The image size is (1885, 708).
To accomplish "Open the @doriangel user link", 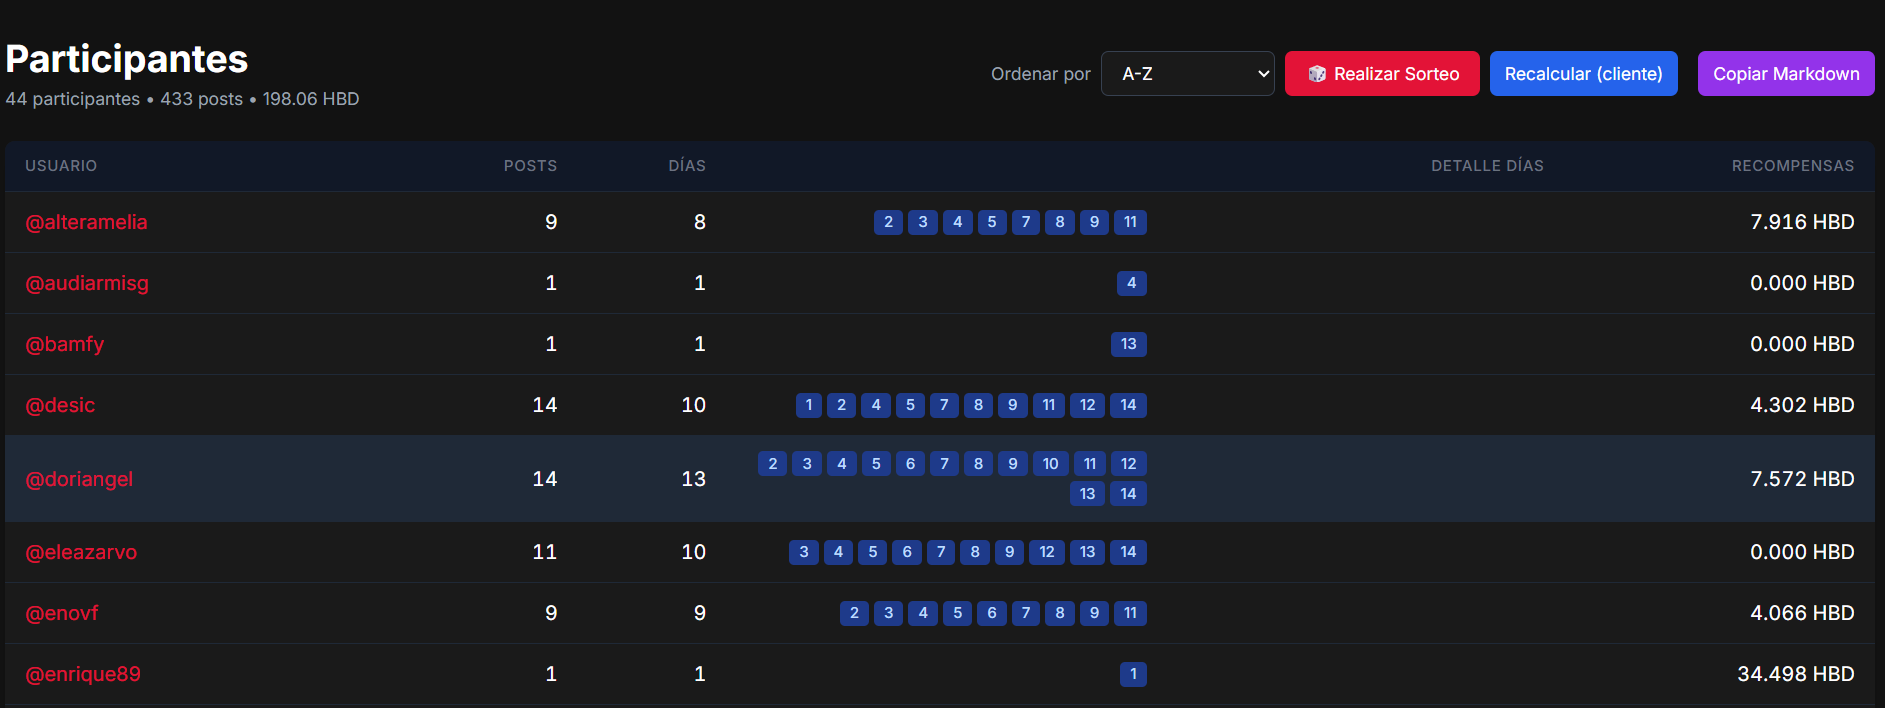I will (79, 479).
